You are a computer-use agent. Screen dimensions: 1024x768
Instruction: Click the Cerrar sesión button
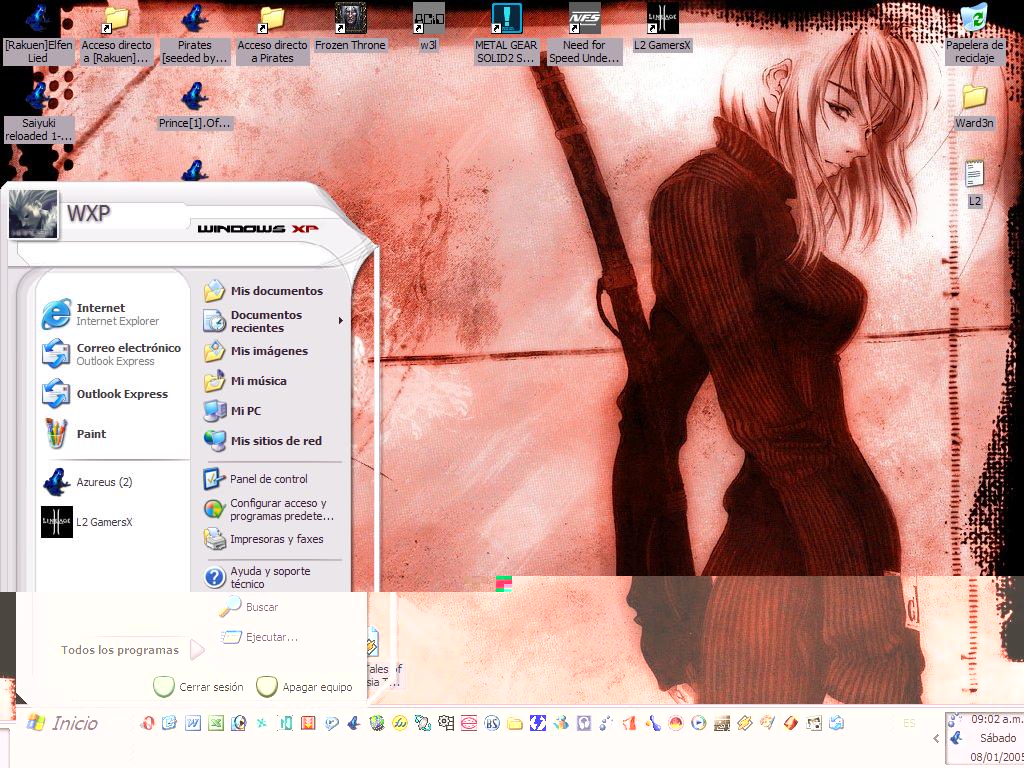click(198, 687)
